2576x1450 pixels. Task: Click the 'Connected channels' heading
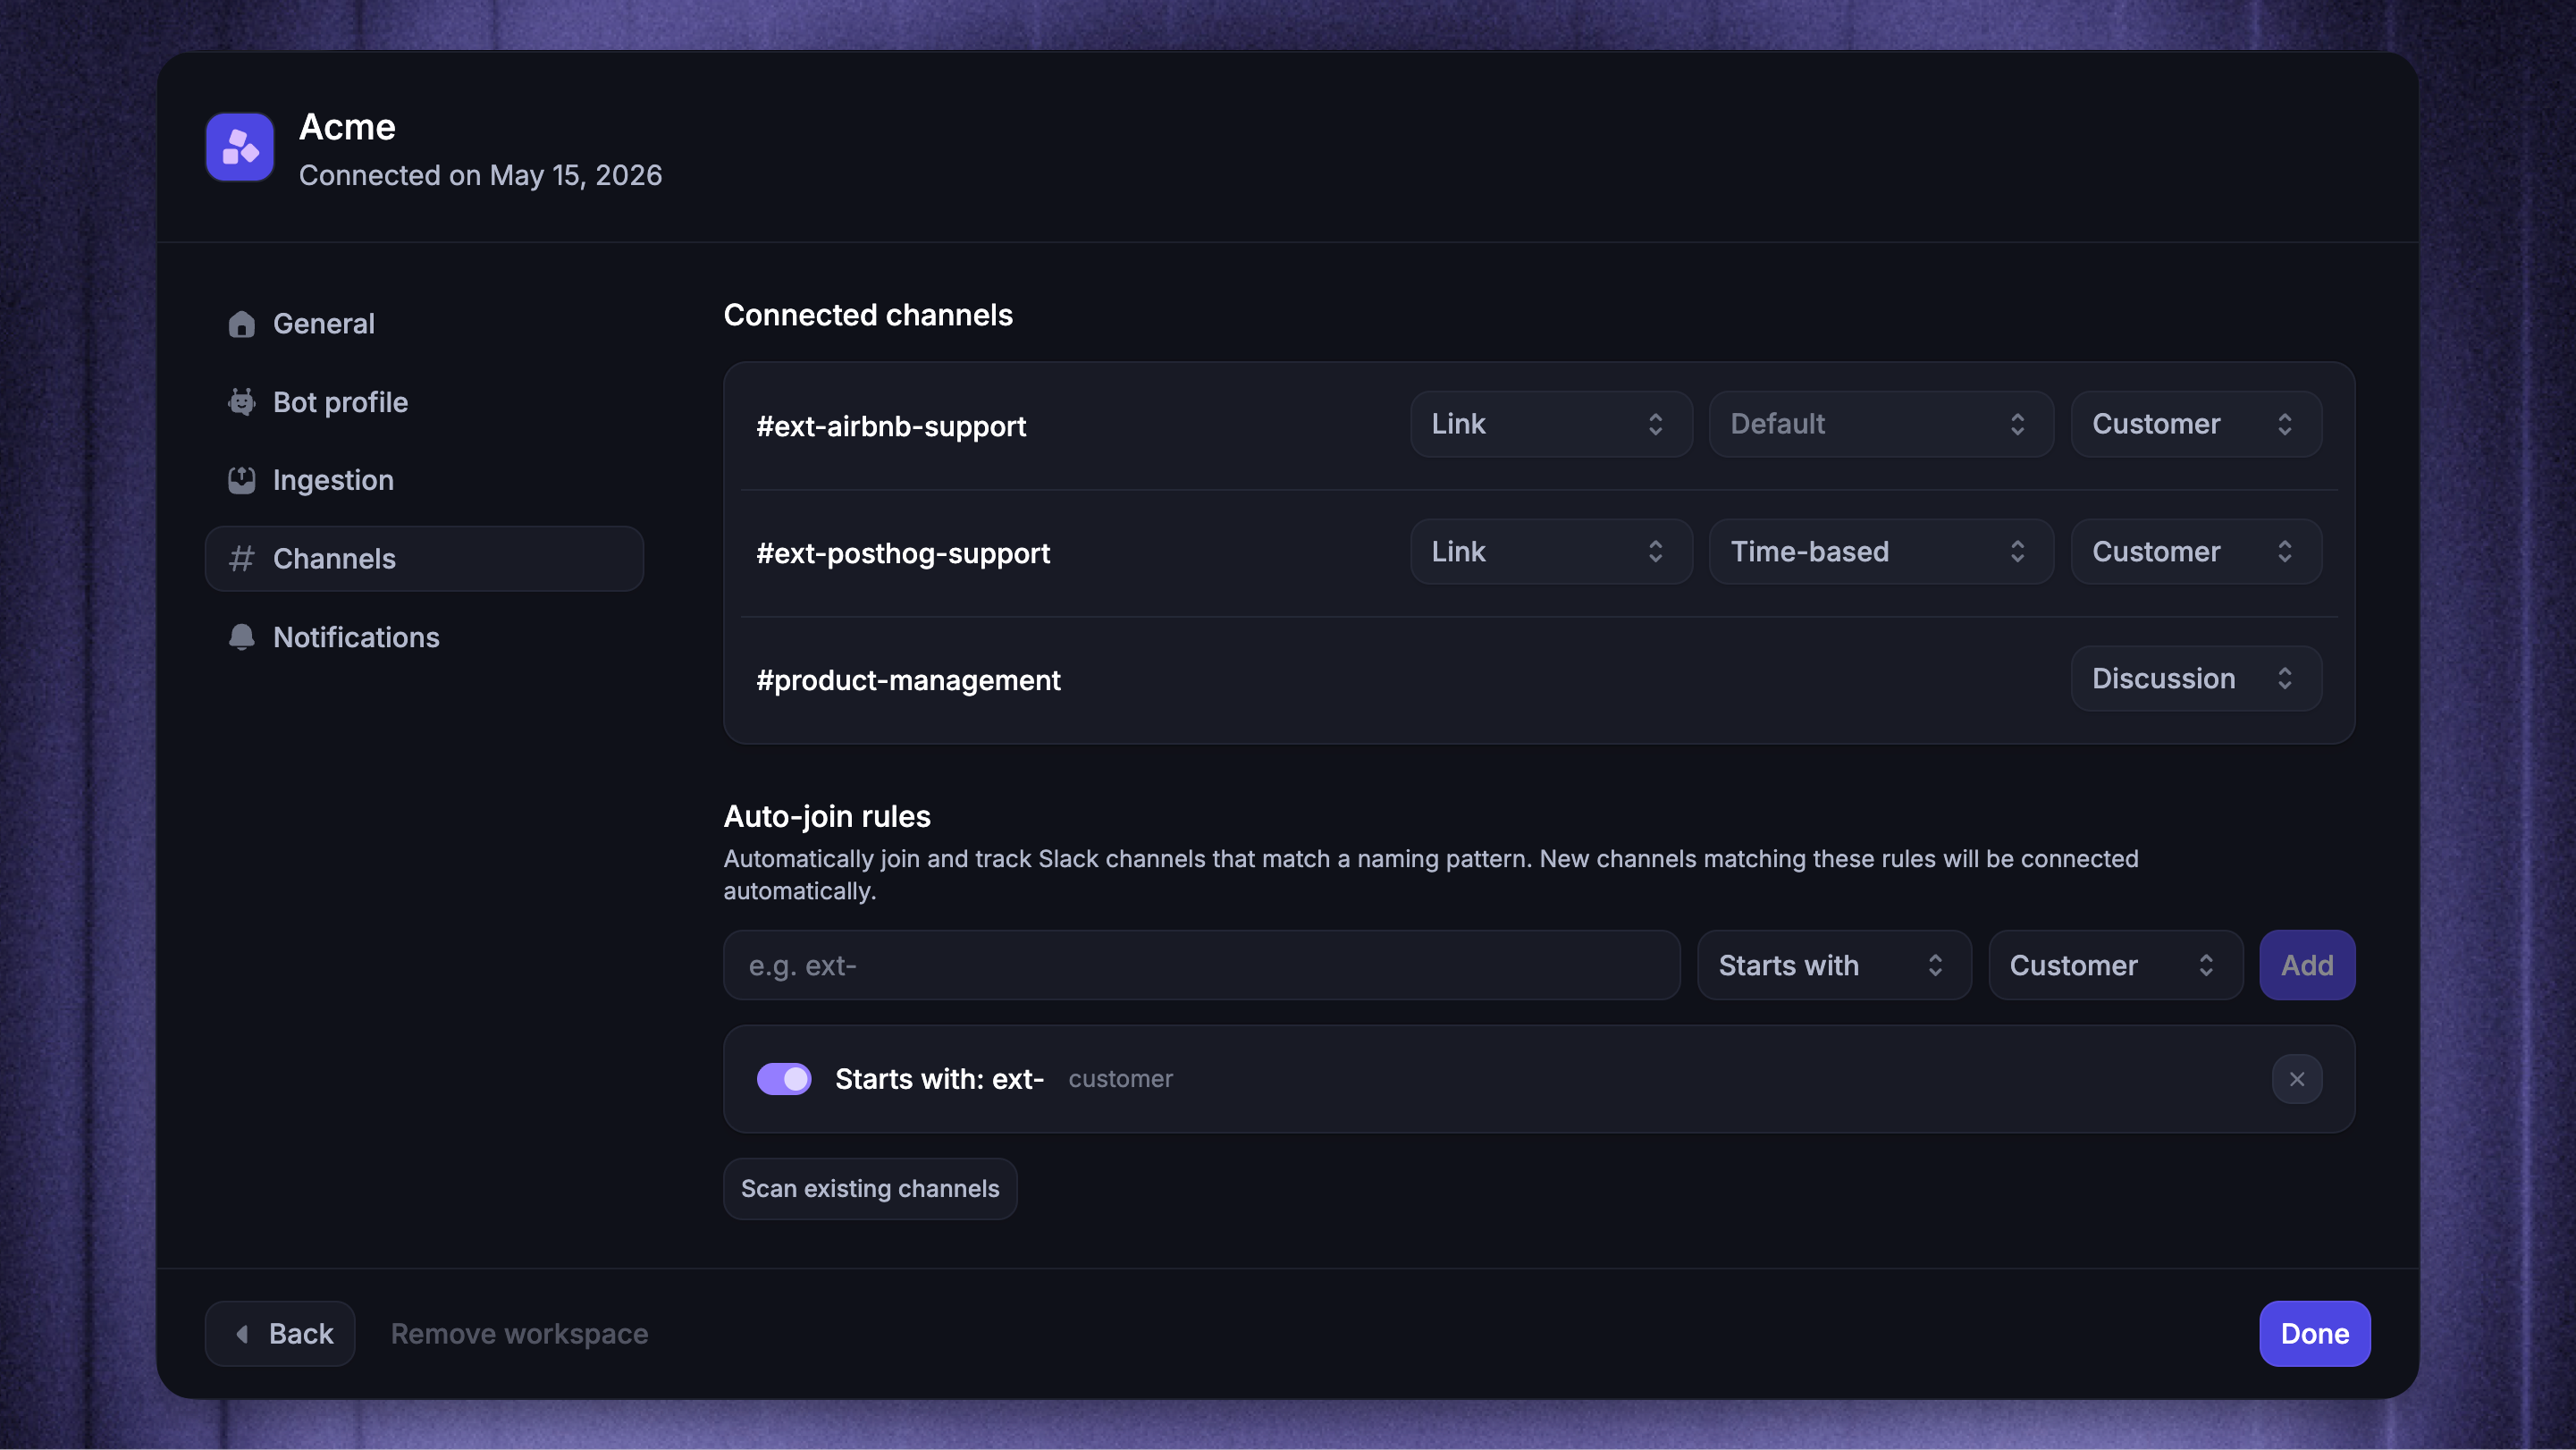click(868, 315)
